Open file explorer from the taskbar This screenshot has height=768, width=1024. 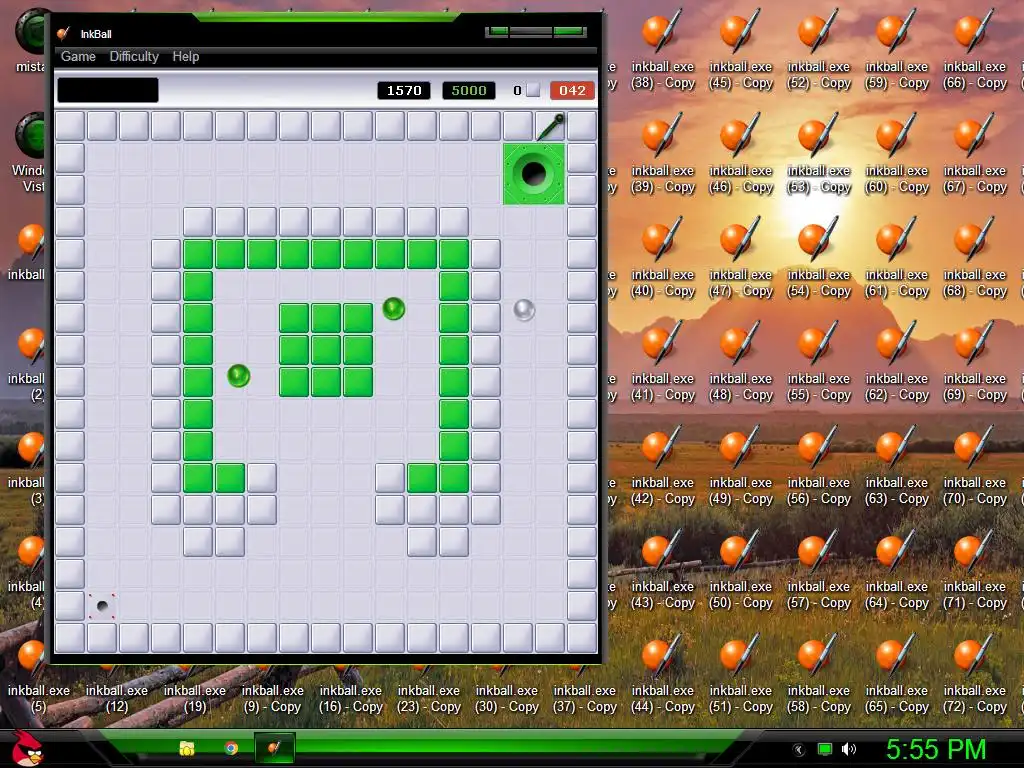(187, 748)
